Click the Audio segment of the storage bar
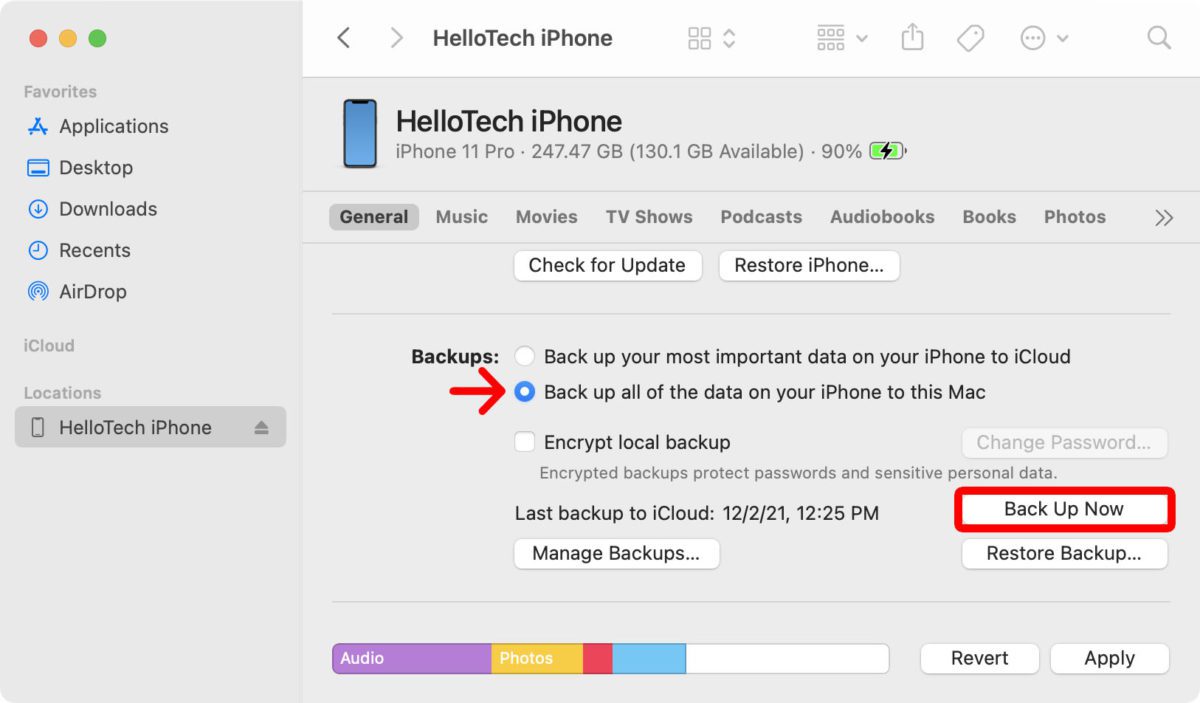The height and width of the screenshot is (703, 1200). tap(410, 658)
